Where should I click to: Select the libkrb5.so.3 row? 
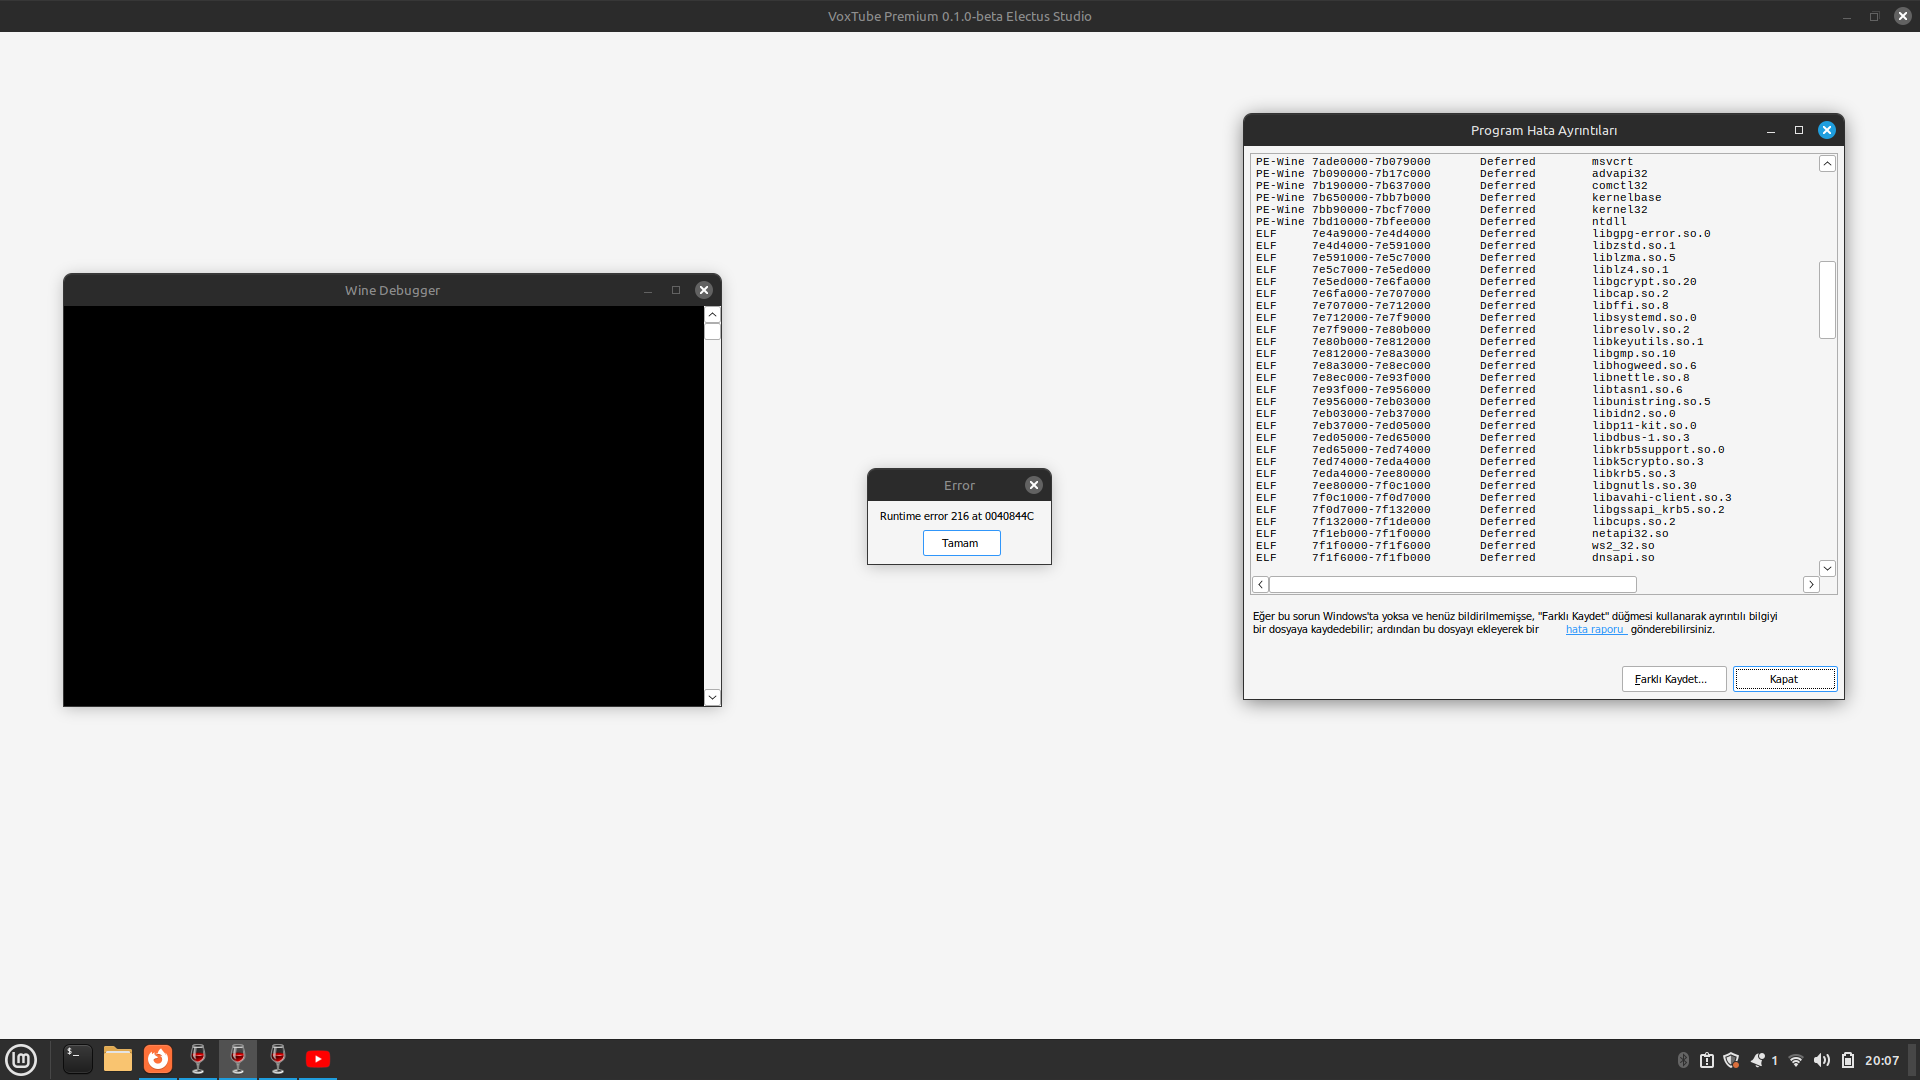click(1466, 474)
